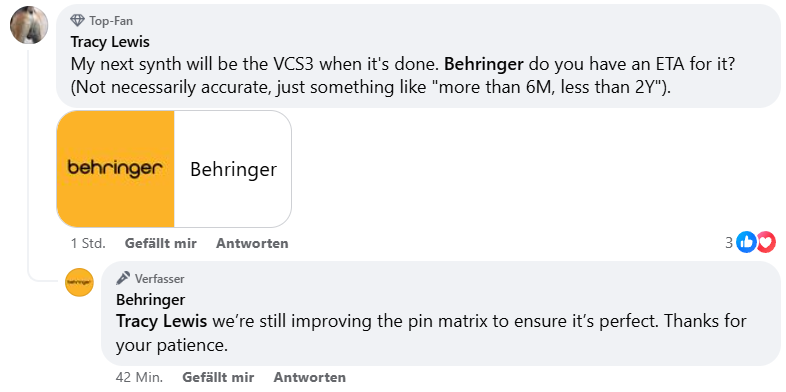The height and width of the screenshot is (392, 786).
Task: Click the orange Behringer logo thumbnail
Action: coord(116,169)
